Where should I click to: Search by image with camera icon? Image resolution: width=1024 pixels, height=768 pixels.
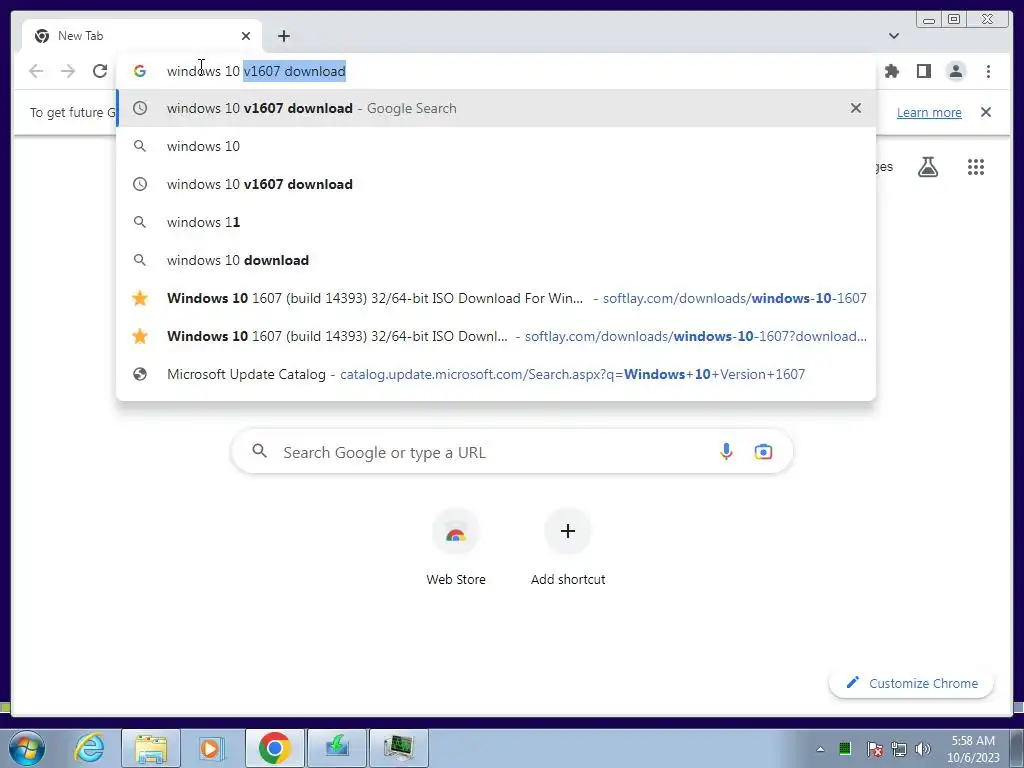[x=763, y=452]
